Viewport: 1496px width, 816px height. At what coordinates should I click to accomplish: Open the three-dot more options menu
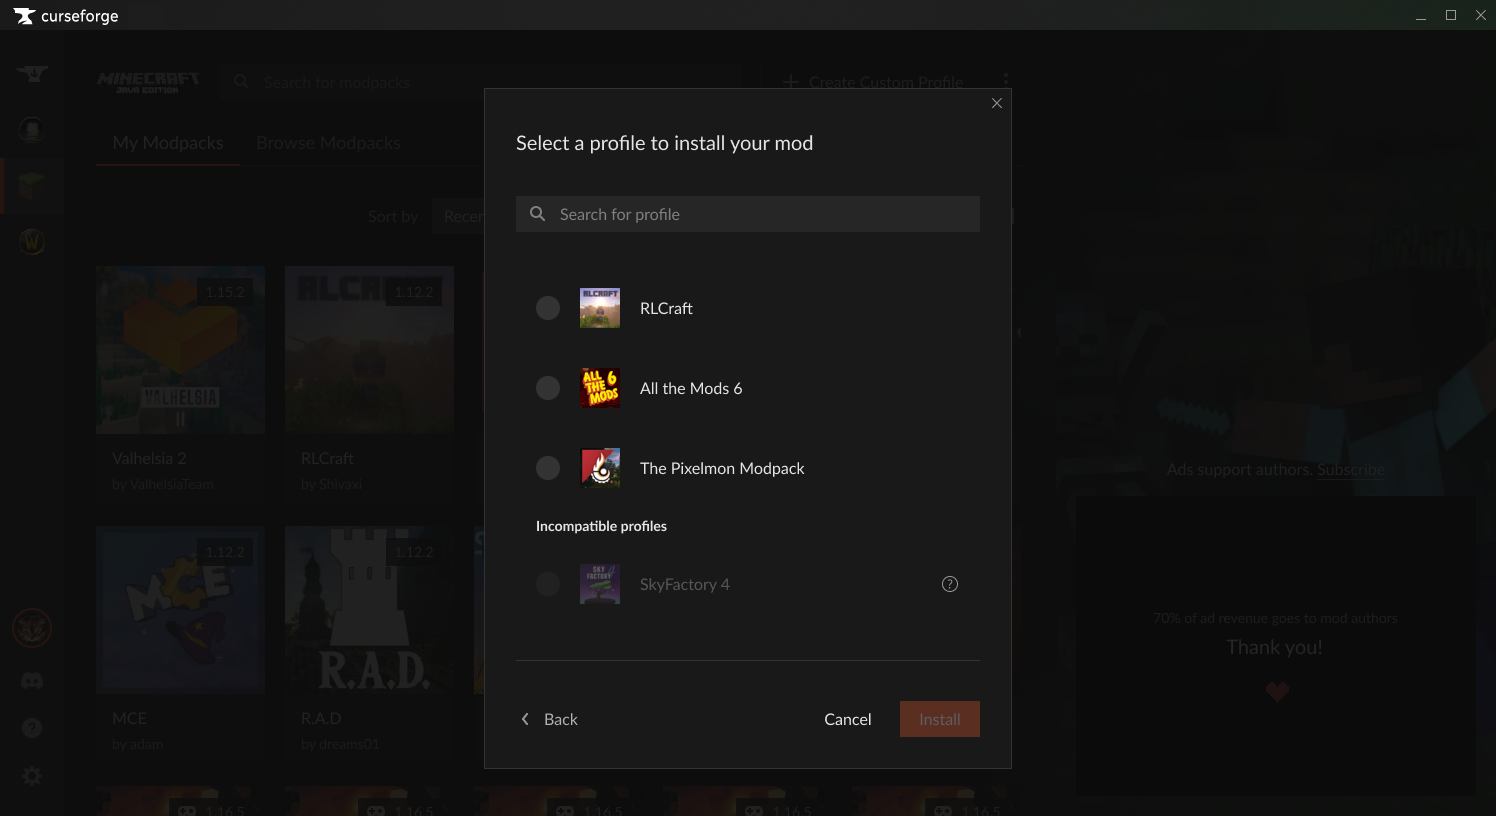coord(1005,81)
